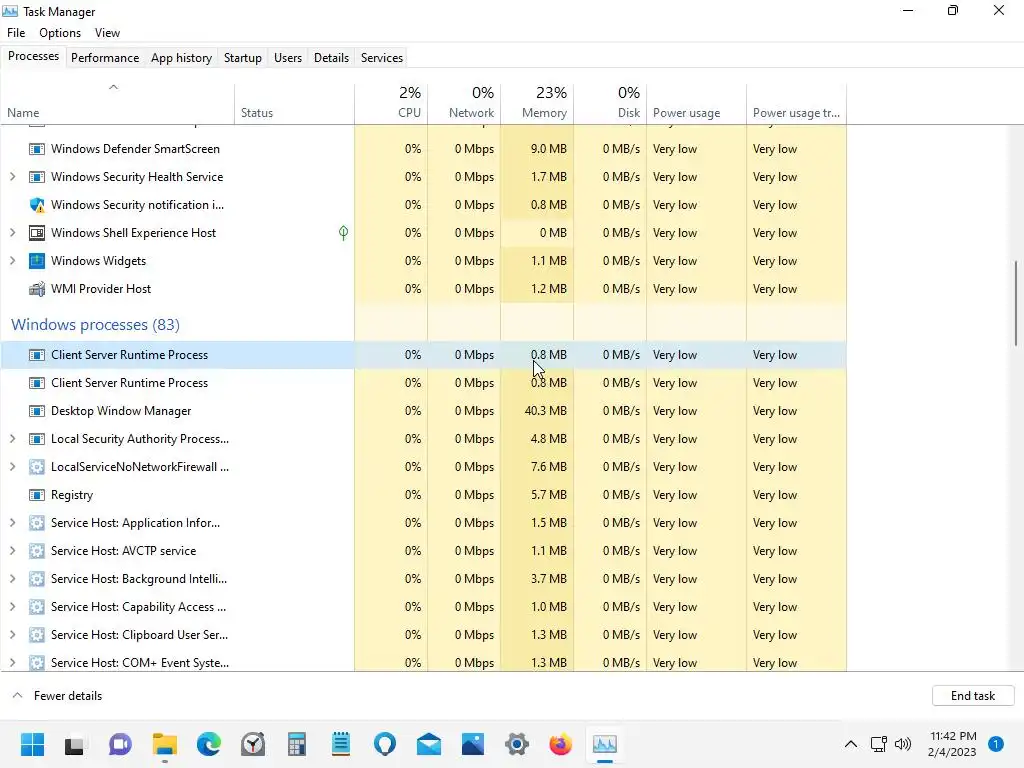The width and height of the screenshot is (1024, 768).
Task: Switch to the Startup tab
Action: pyautogui.click(x=243, y=58)
